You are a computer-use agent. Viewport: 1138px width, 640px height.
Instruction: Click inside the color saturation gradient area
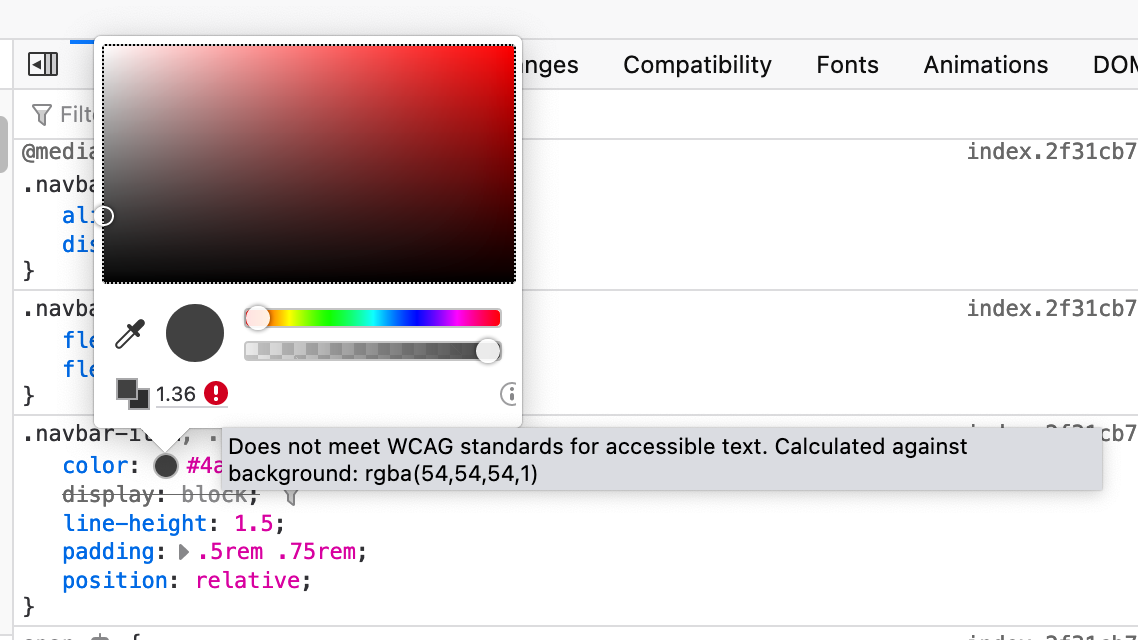308,164
